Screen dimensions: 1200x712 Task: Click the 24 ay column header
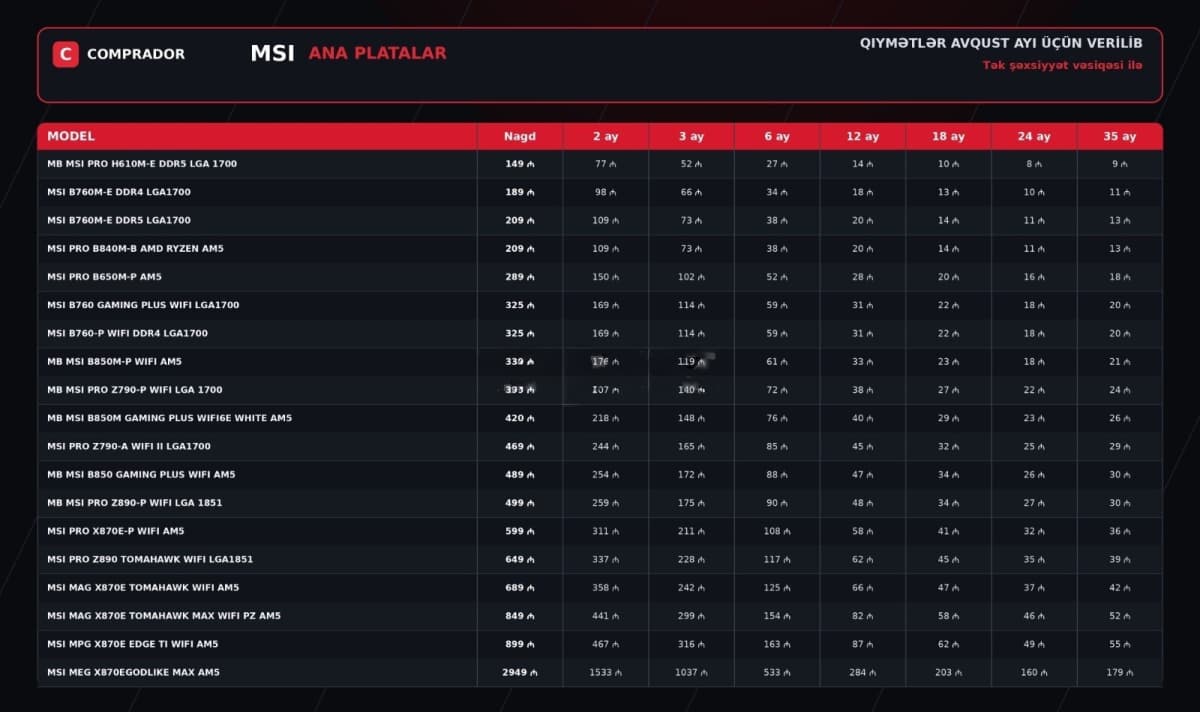(x=1034, y=136)
